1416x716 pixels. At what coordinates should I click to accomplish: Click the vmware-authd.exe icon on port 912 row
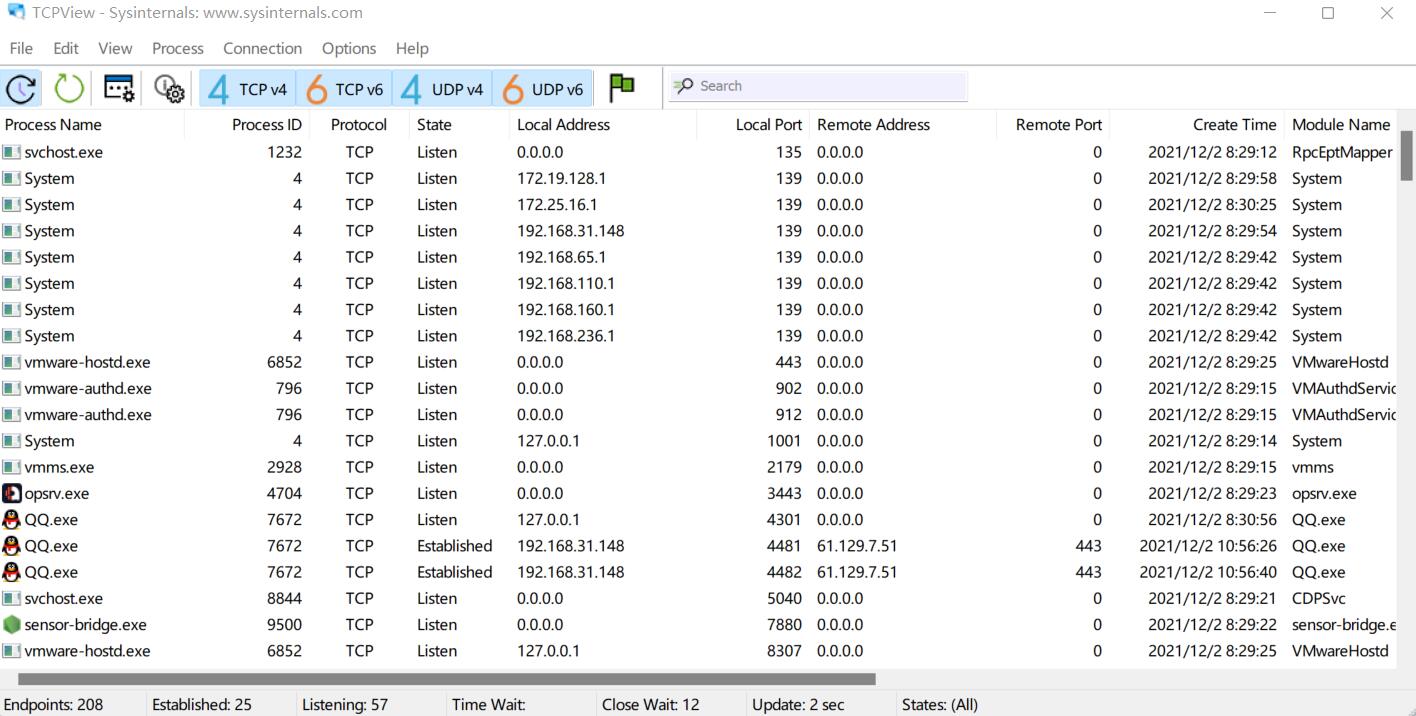tap(11, 414)
